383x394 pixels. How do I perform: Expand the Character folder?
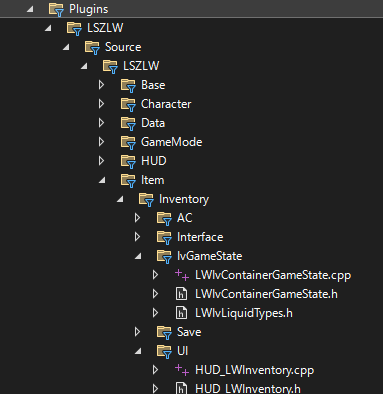102,104
